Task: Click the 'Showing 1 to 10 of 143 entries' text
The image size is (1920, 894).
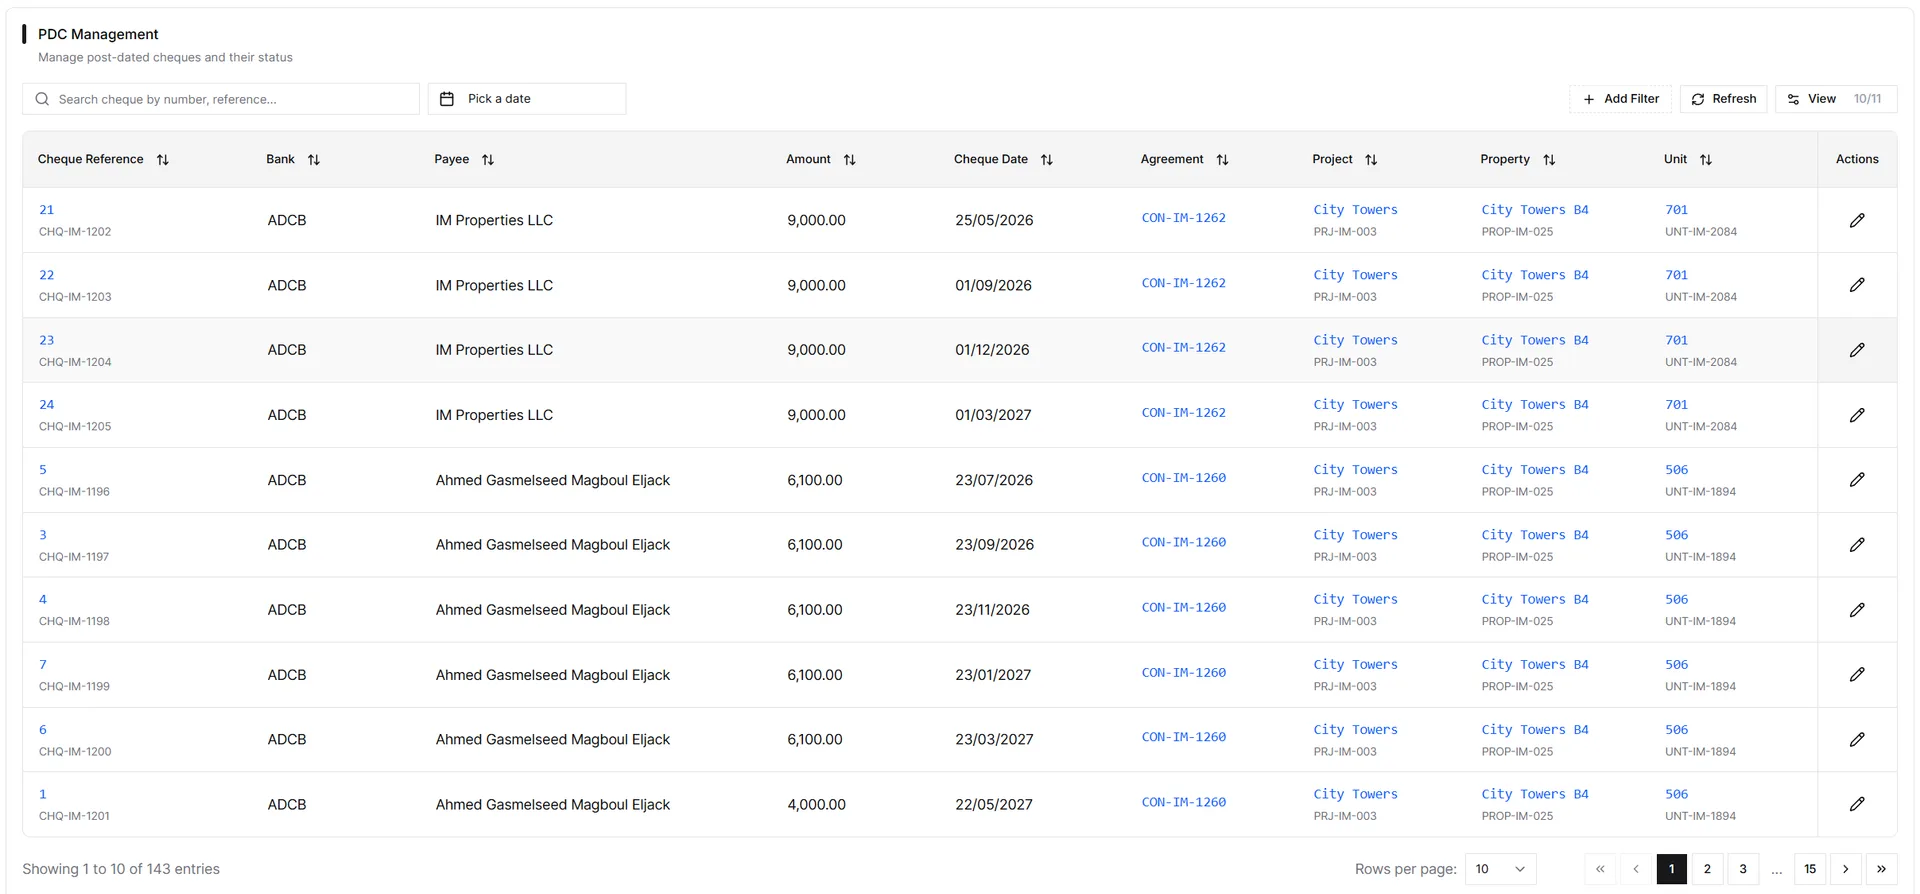Action: 121,869
